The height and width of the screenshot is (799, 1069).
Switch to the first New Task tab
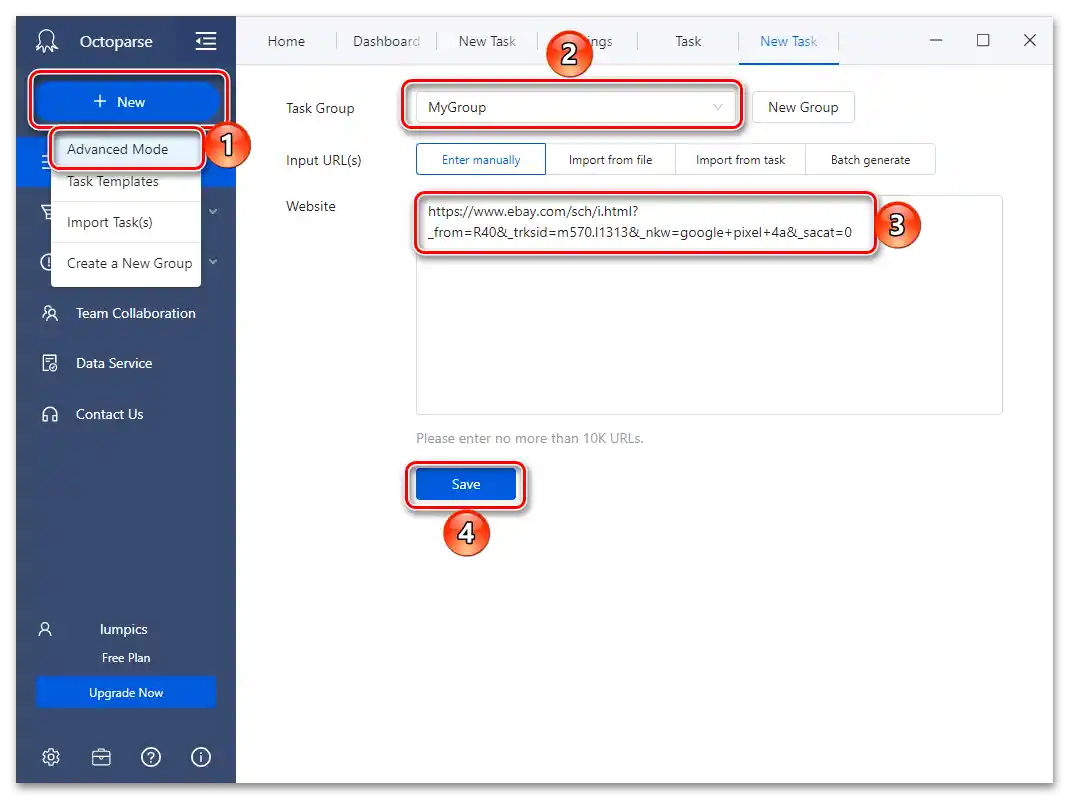click(x=487, y=41)
